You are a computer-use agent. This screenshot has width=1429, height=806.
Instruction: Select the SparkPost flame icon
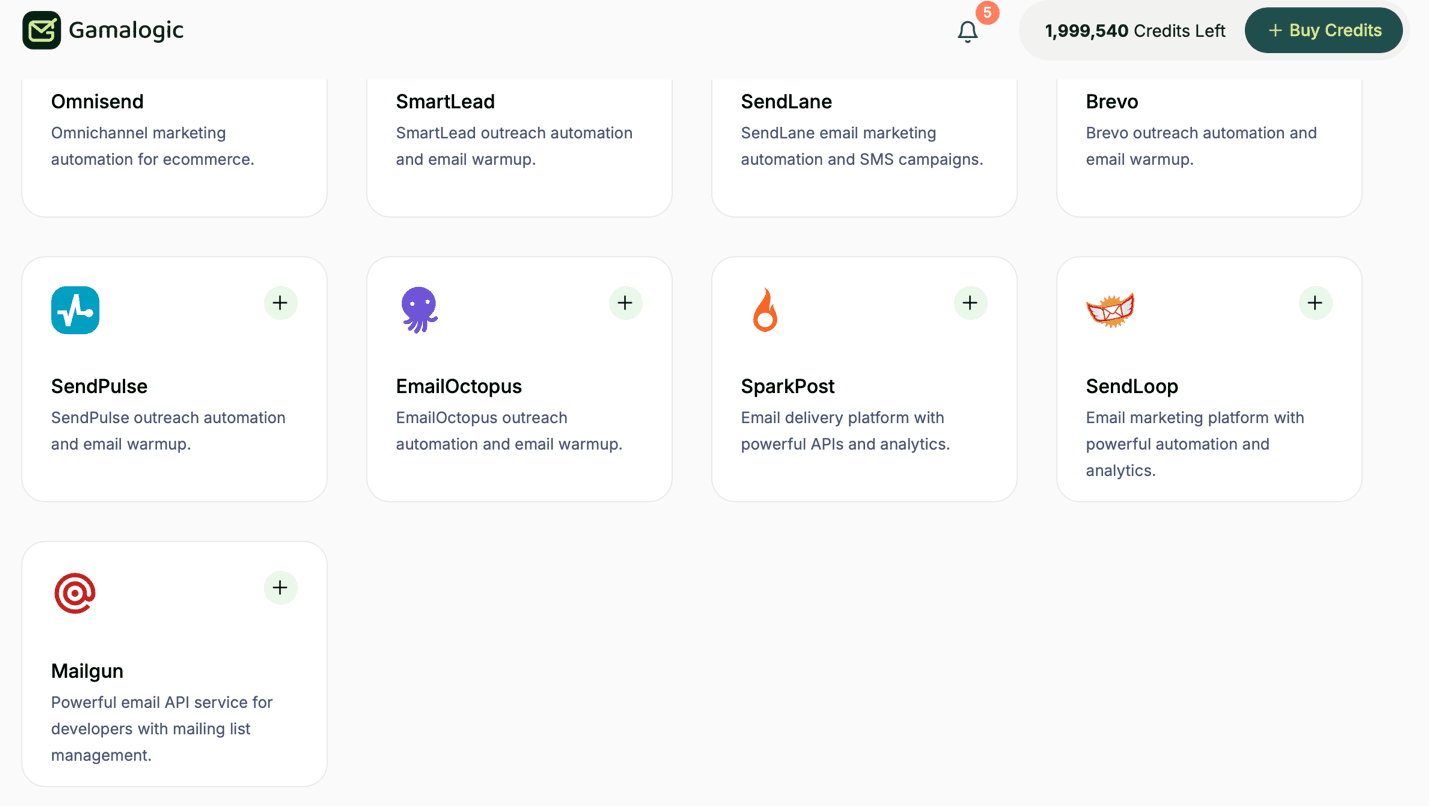(x=764, y=310)
